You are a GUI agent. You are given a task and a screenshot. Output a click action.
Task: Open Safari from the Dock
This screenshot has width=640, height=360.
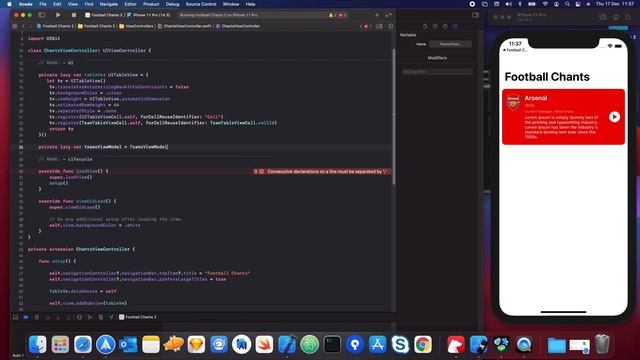(x=83, y=344)
